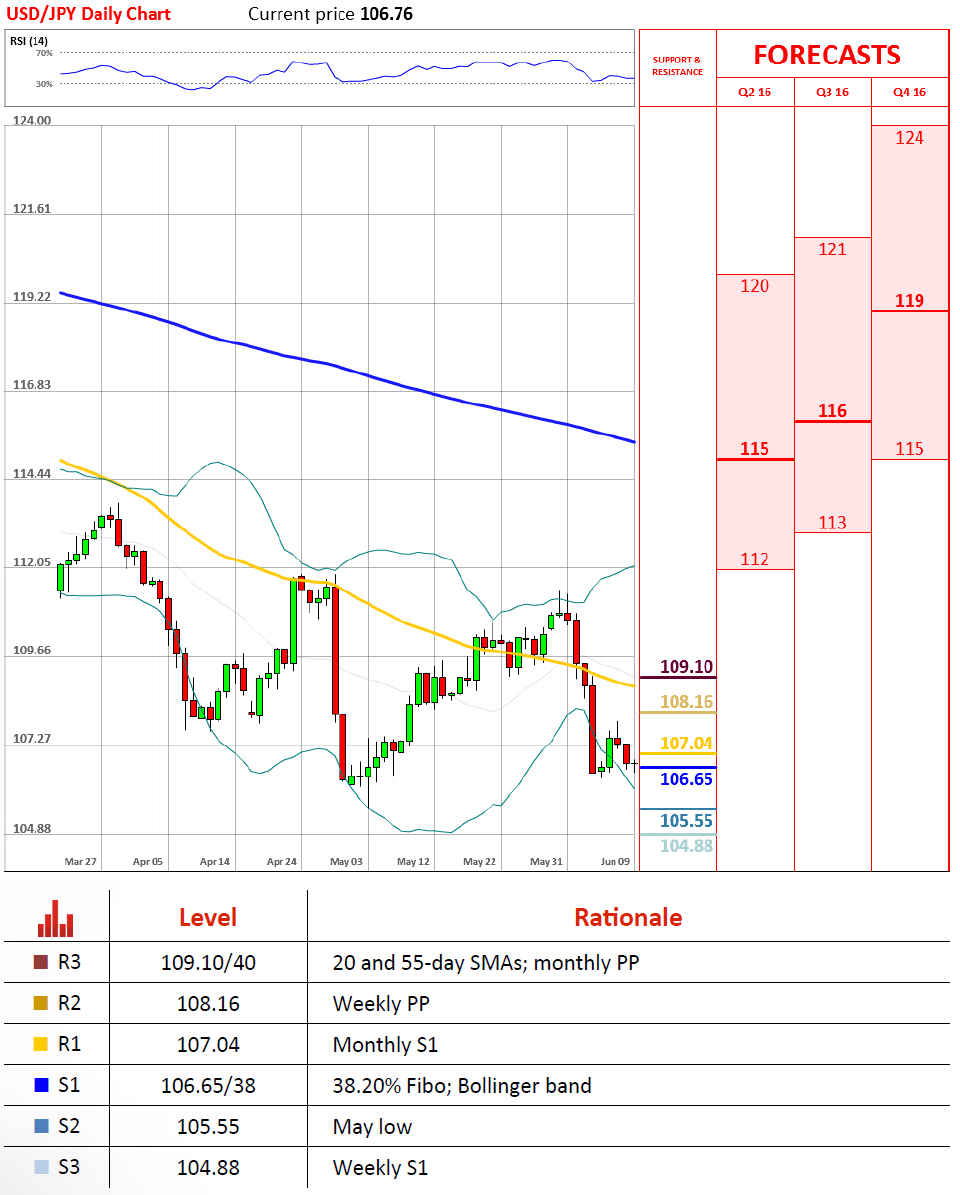The width and height of the screenshot is (960, 1195).
Task: Click the 121 upper forecast in Q3 16
Action: [x=832, y=249]
